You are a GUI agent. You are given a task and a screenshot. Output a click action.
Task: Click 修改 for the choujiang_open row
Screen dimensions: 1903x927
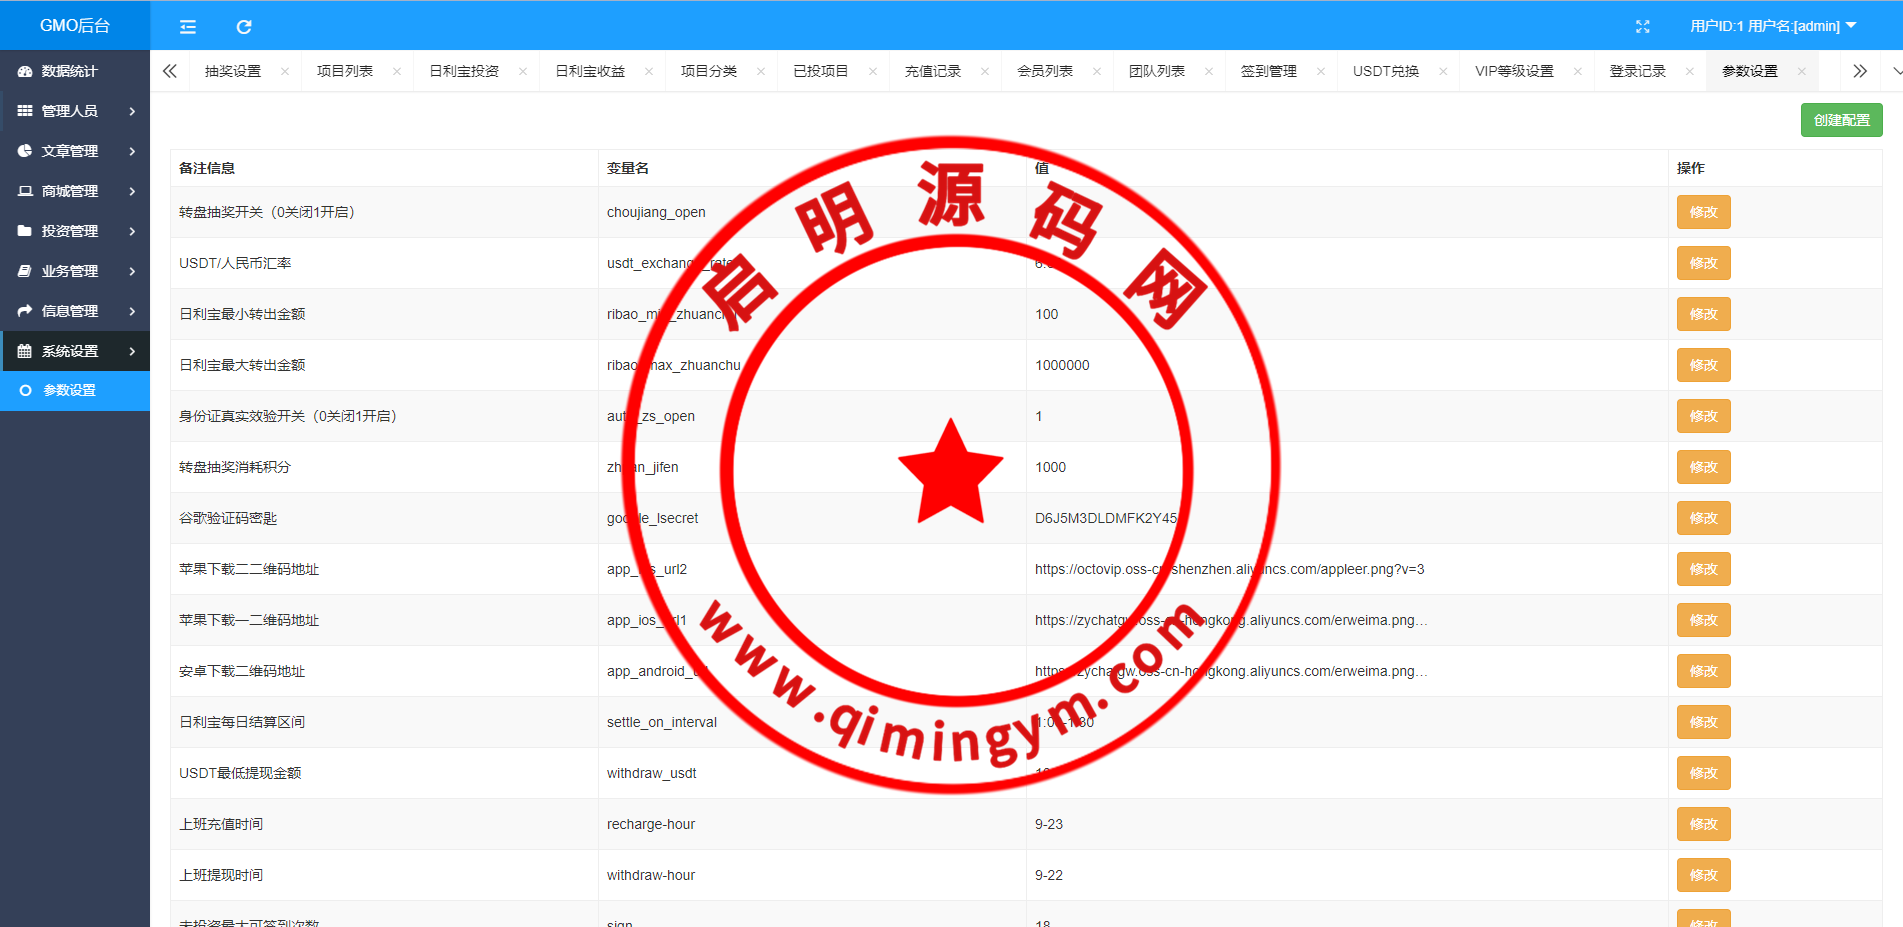coord(1703,212)
